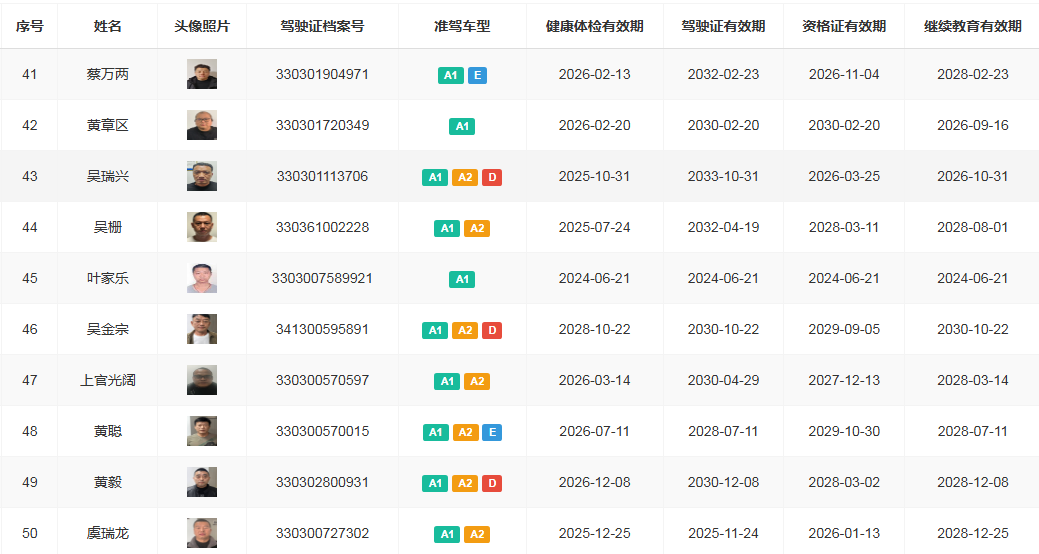Click 吴瑞兴's profile photo thumbnail
Viewport: 1039px width, 554px height.
click(x=202, y=177)
